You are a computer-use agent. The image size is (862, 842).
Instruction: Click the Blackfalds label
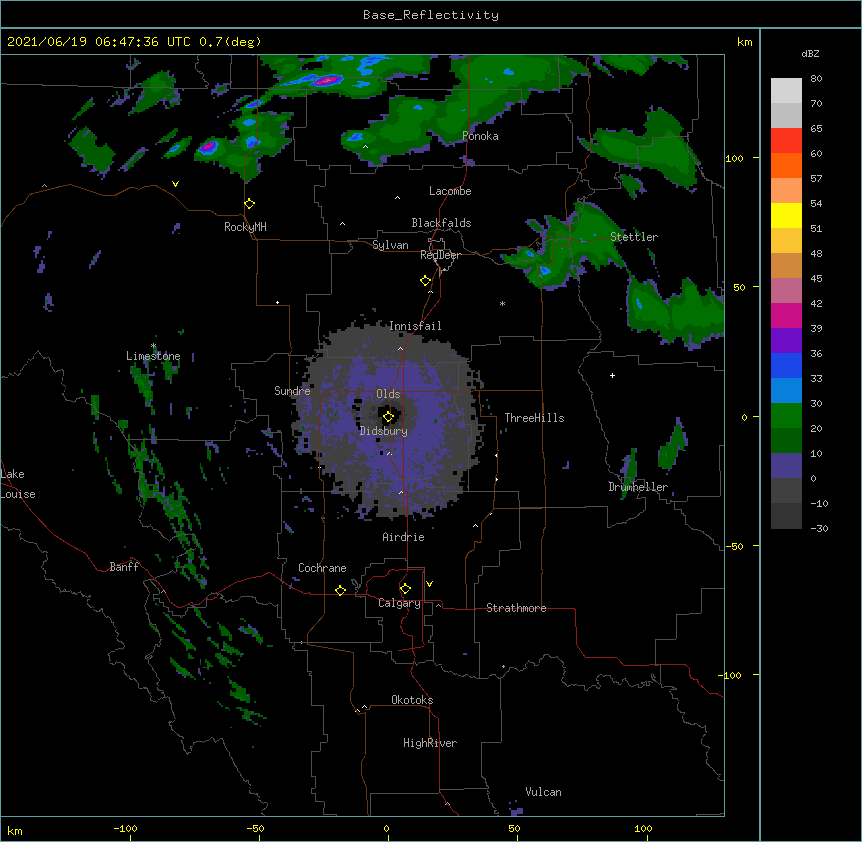coord(441,223)
